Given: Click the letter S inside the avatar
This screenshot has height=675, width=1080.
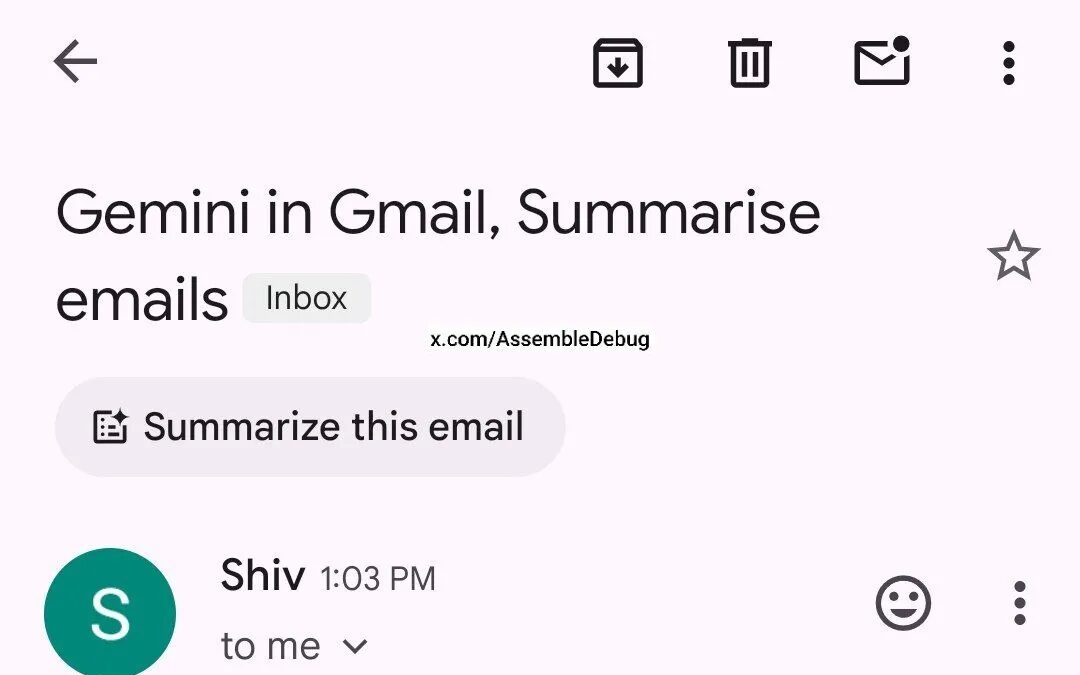Looking at the screenshot, I should [x=110, y=616].
